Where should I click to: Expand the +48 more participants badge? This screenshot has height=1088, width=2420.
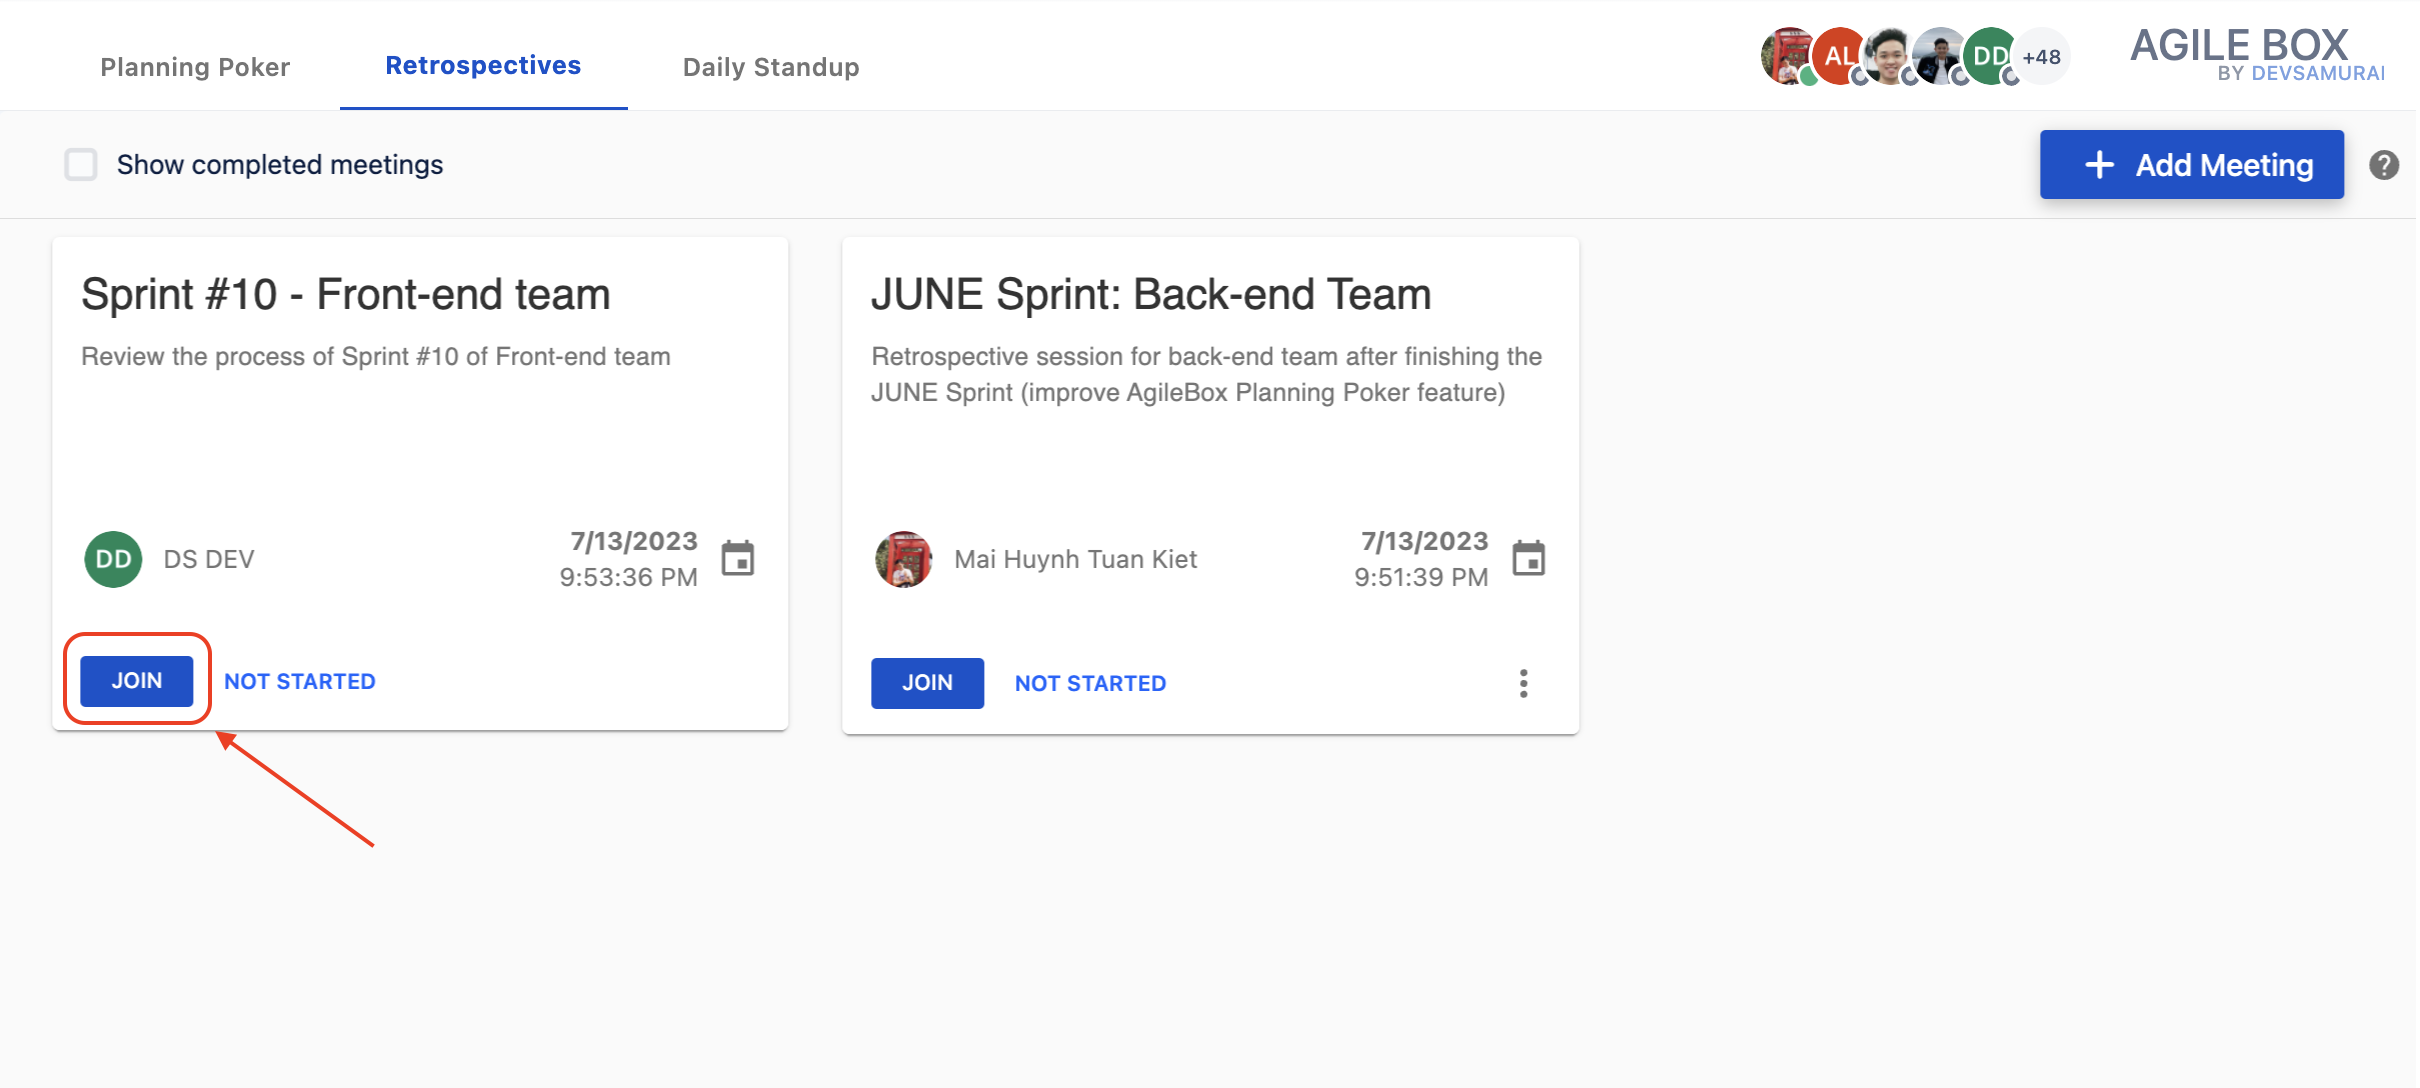click(x=2042, y=57)
